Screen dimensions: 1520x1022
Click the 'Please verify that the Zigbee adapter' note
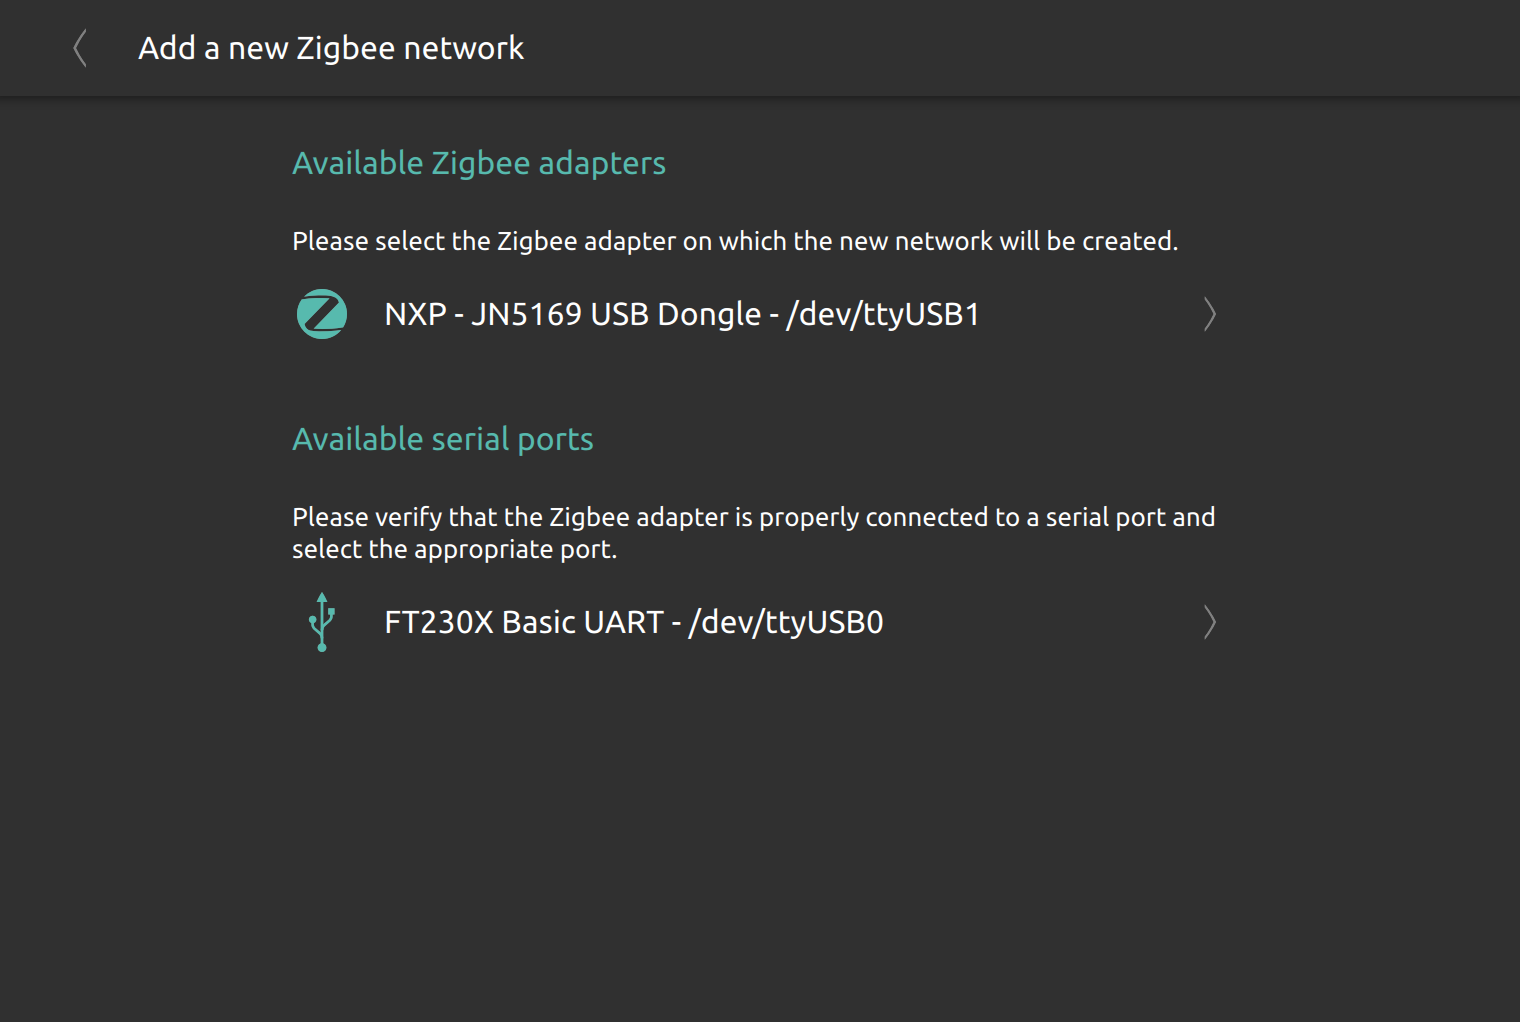pos(754,533)
